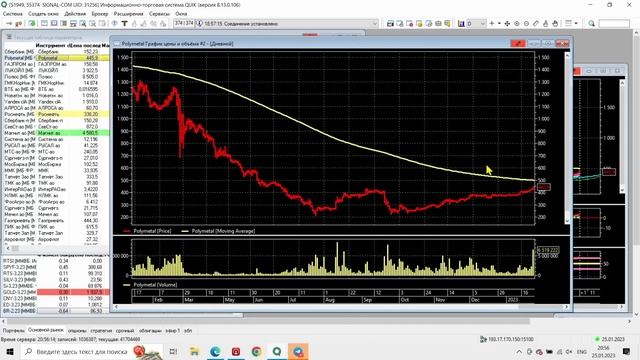Click the magnifier search icon next to the search box
The width and height of the screenshot is (640, 360).
click(x=591, y=24)
